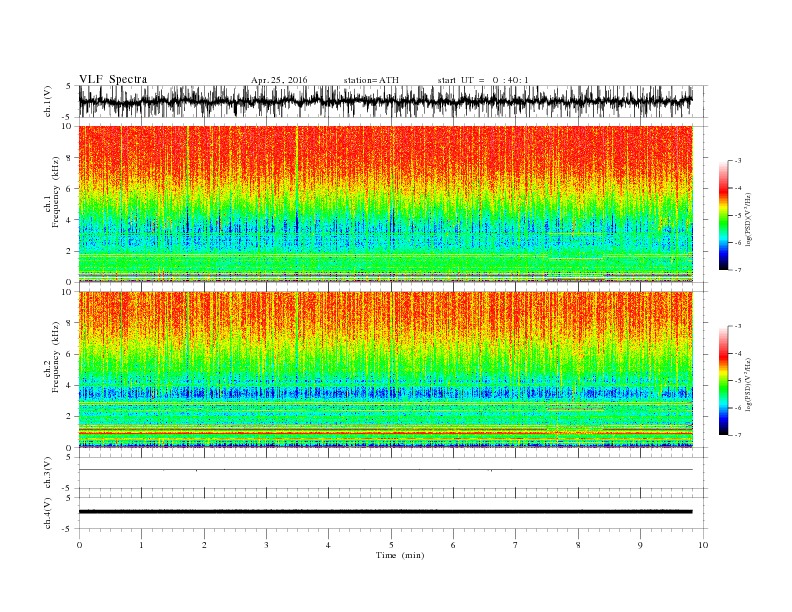This screenshot has width=792, height=612.
Task: Click the "1" tick label on time axis
Action: (x=141, y=545)
